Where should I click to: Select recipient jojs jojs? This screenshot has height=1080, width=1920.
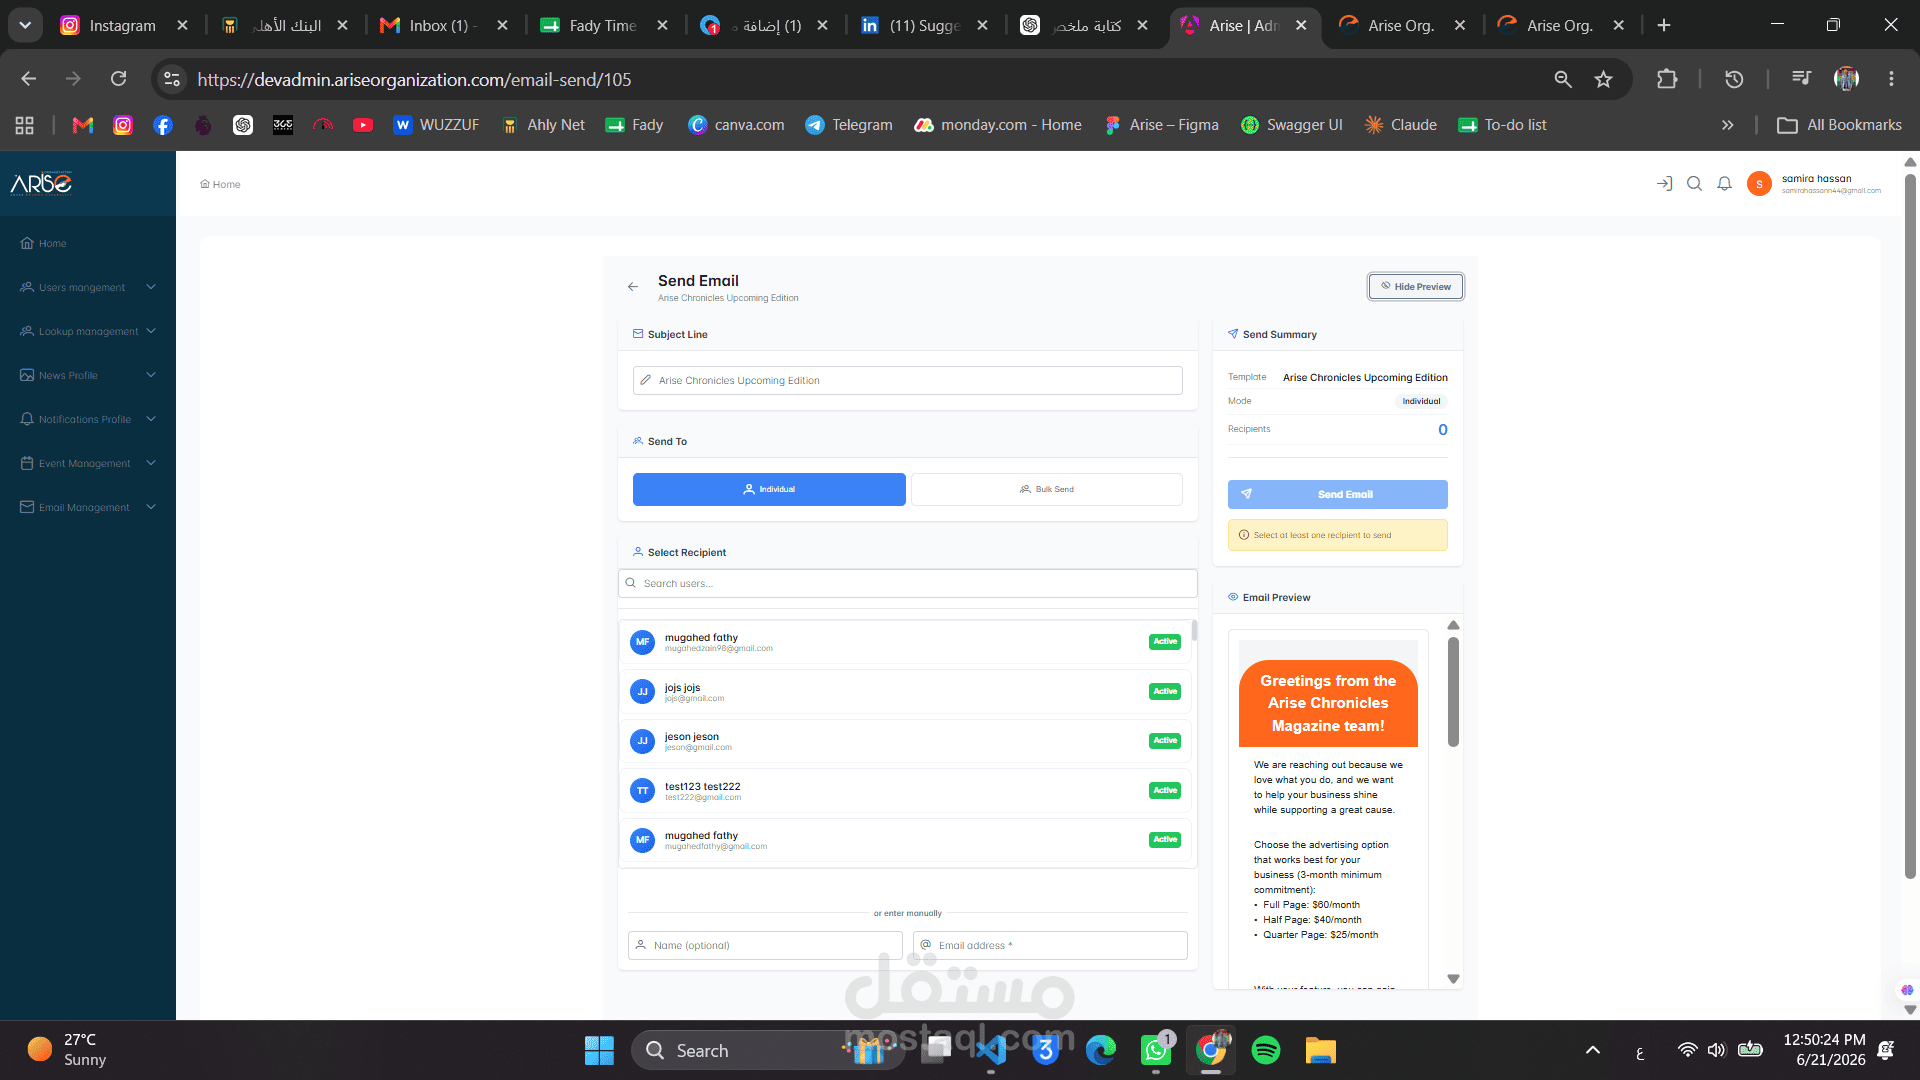click(905, 692)
